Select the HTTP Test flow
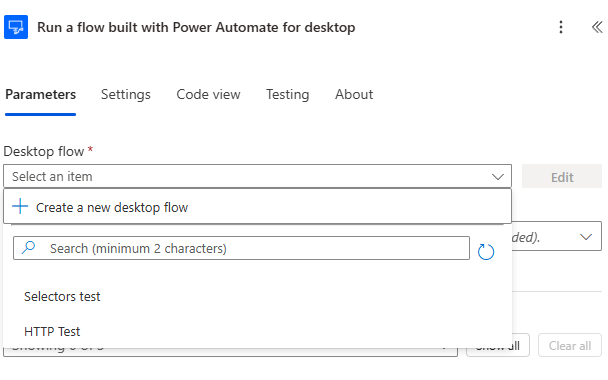Screen dimensions: 608x380 pos(52,332)
